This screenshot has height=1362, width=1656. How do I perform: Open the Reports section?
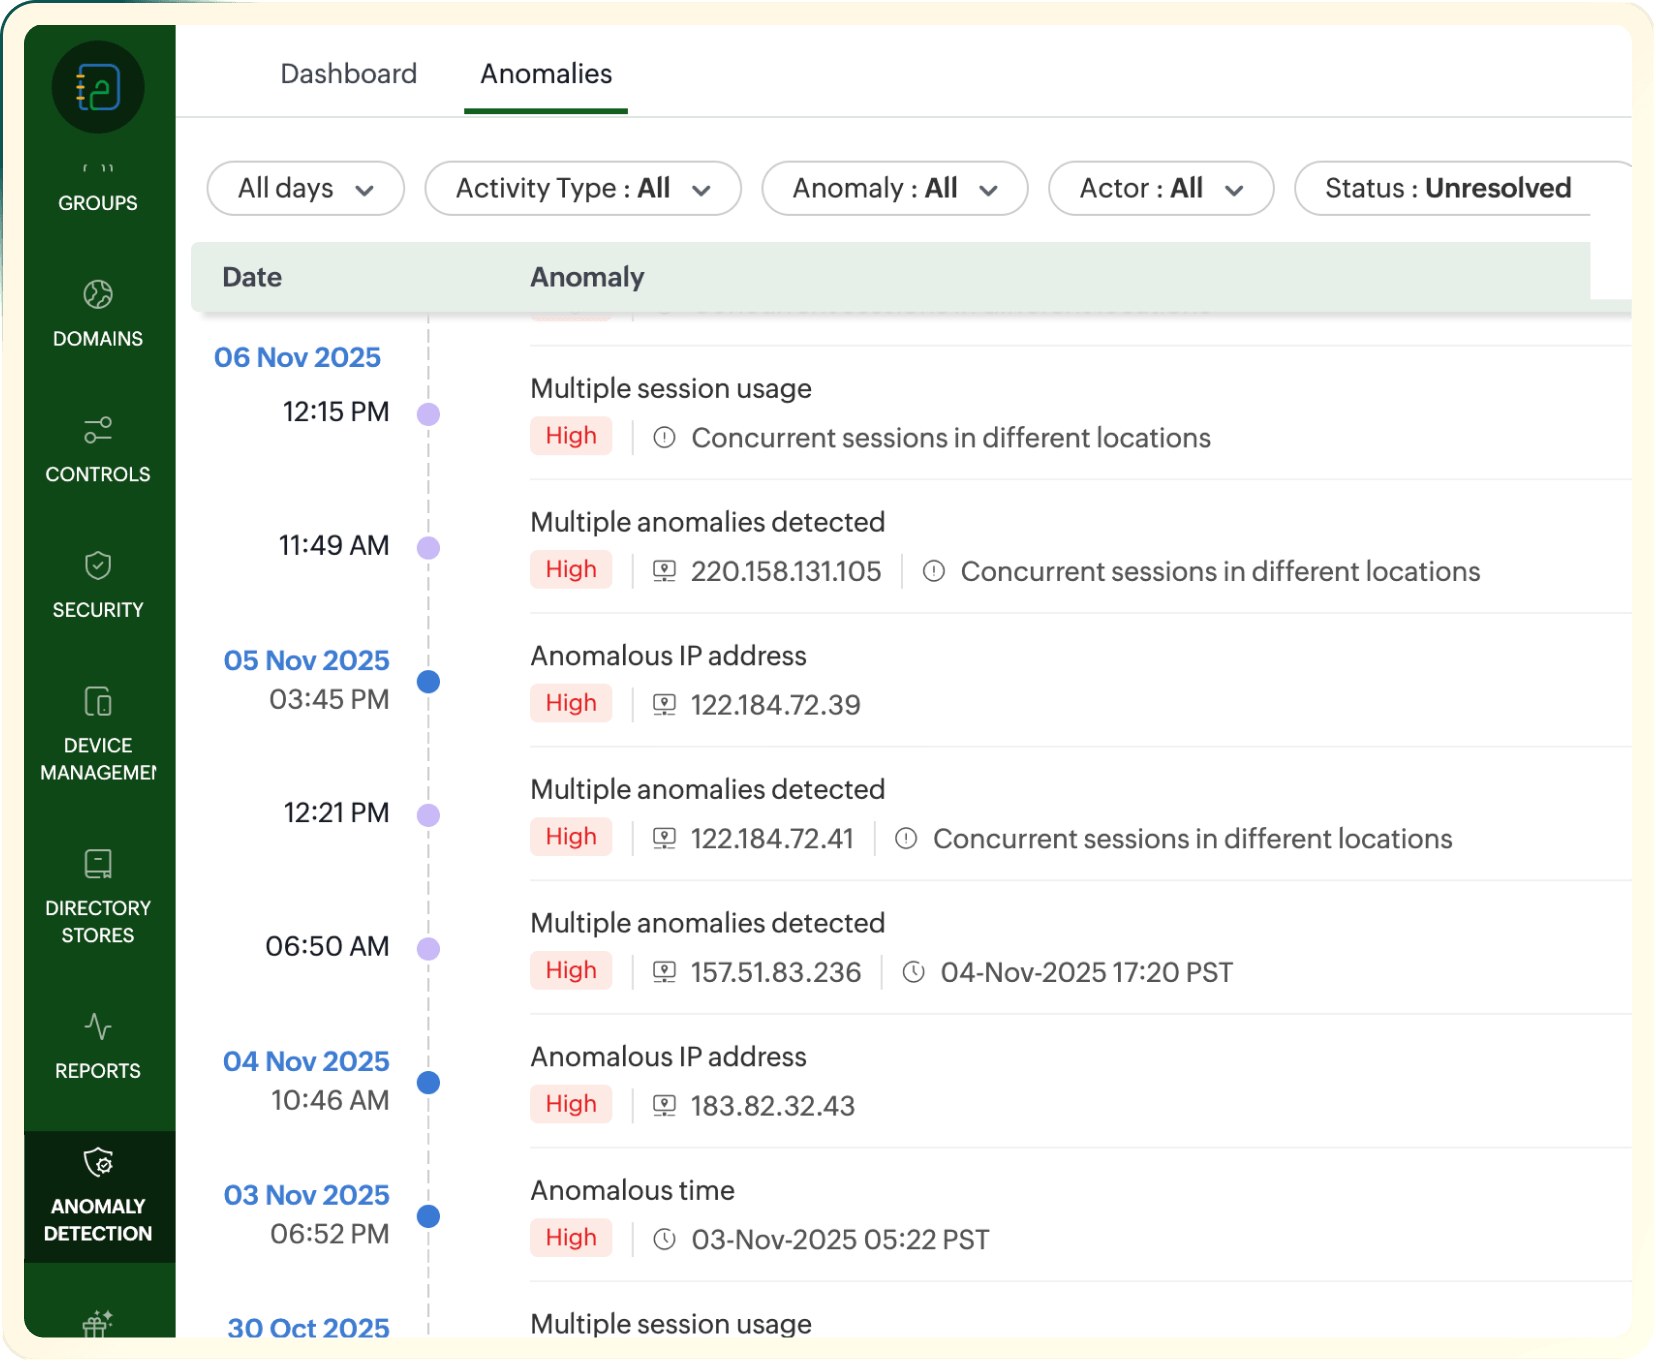point(97,1045)
